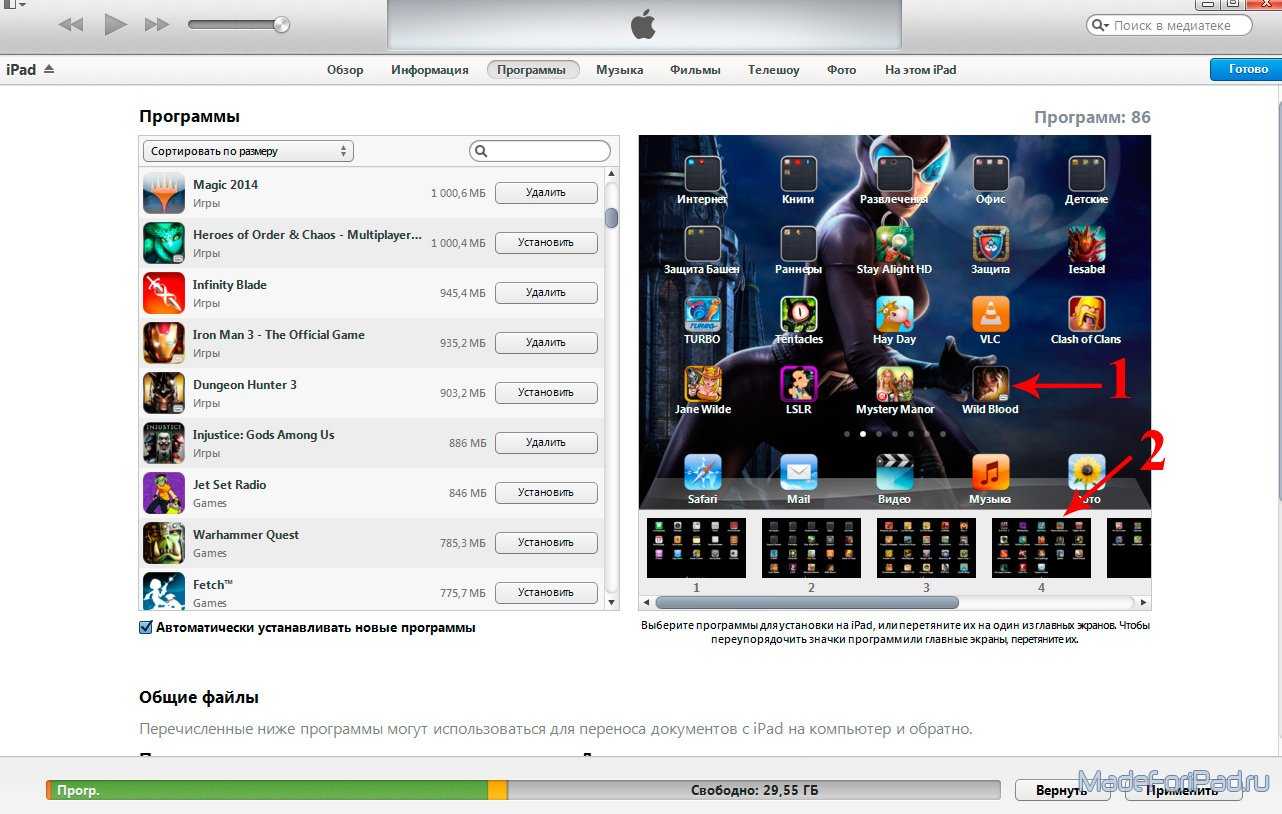
Task: Select the Clash of Clans icon
Action: tap(1086, 314)
